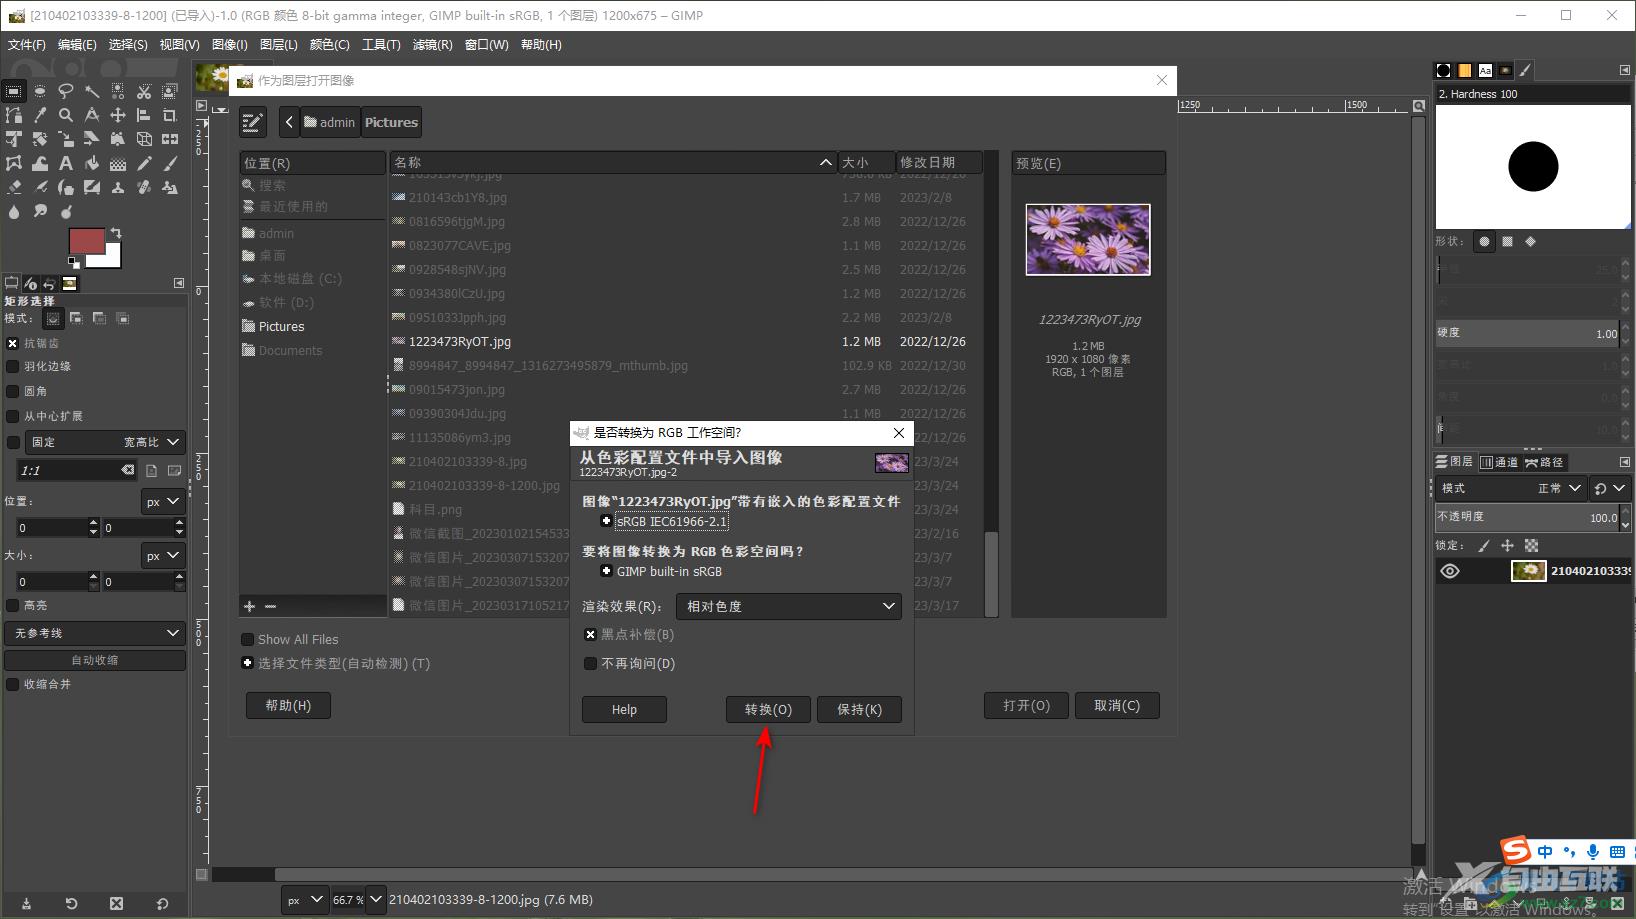Select the Heal bandage tool
This screenshot has height=919, width=1636.
coord(144,187)
